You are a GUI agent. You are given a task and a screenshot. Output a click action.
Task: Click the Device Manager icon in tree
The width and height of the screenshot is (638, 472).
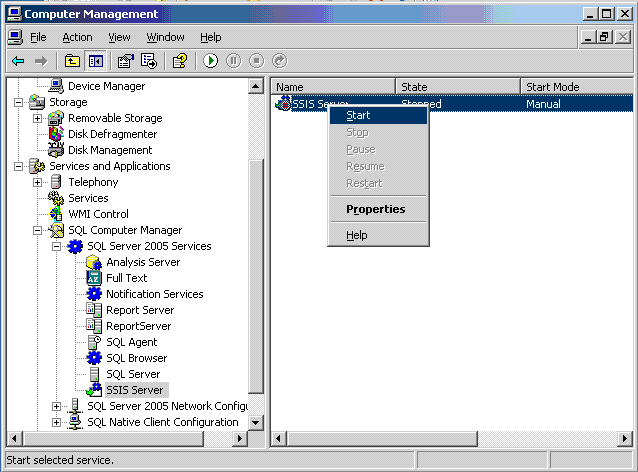pyautogui.click(x=56, y=86)
